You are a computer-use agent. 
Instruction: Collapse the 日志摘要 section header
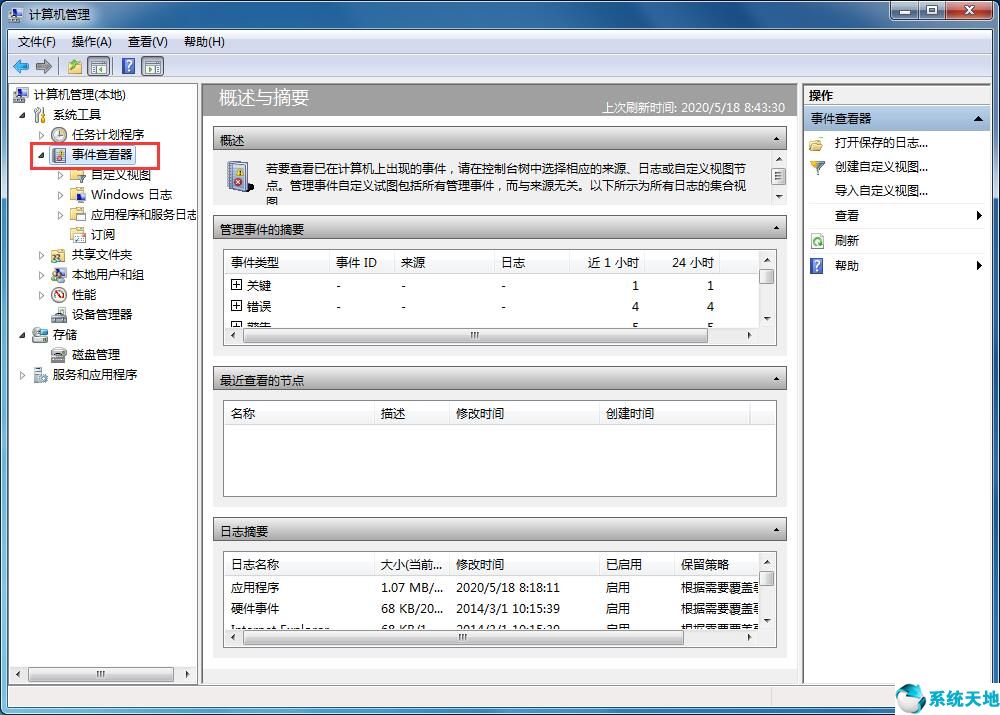[777, 530]
